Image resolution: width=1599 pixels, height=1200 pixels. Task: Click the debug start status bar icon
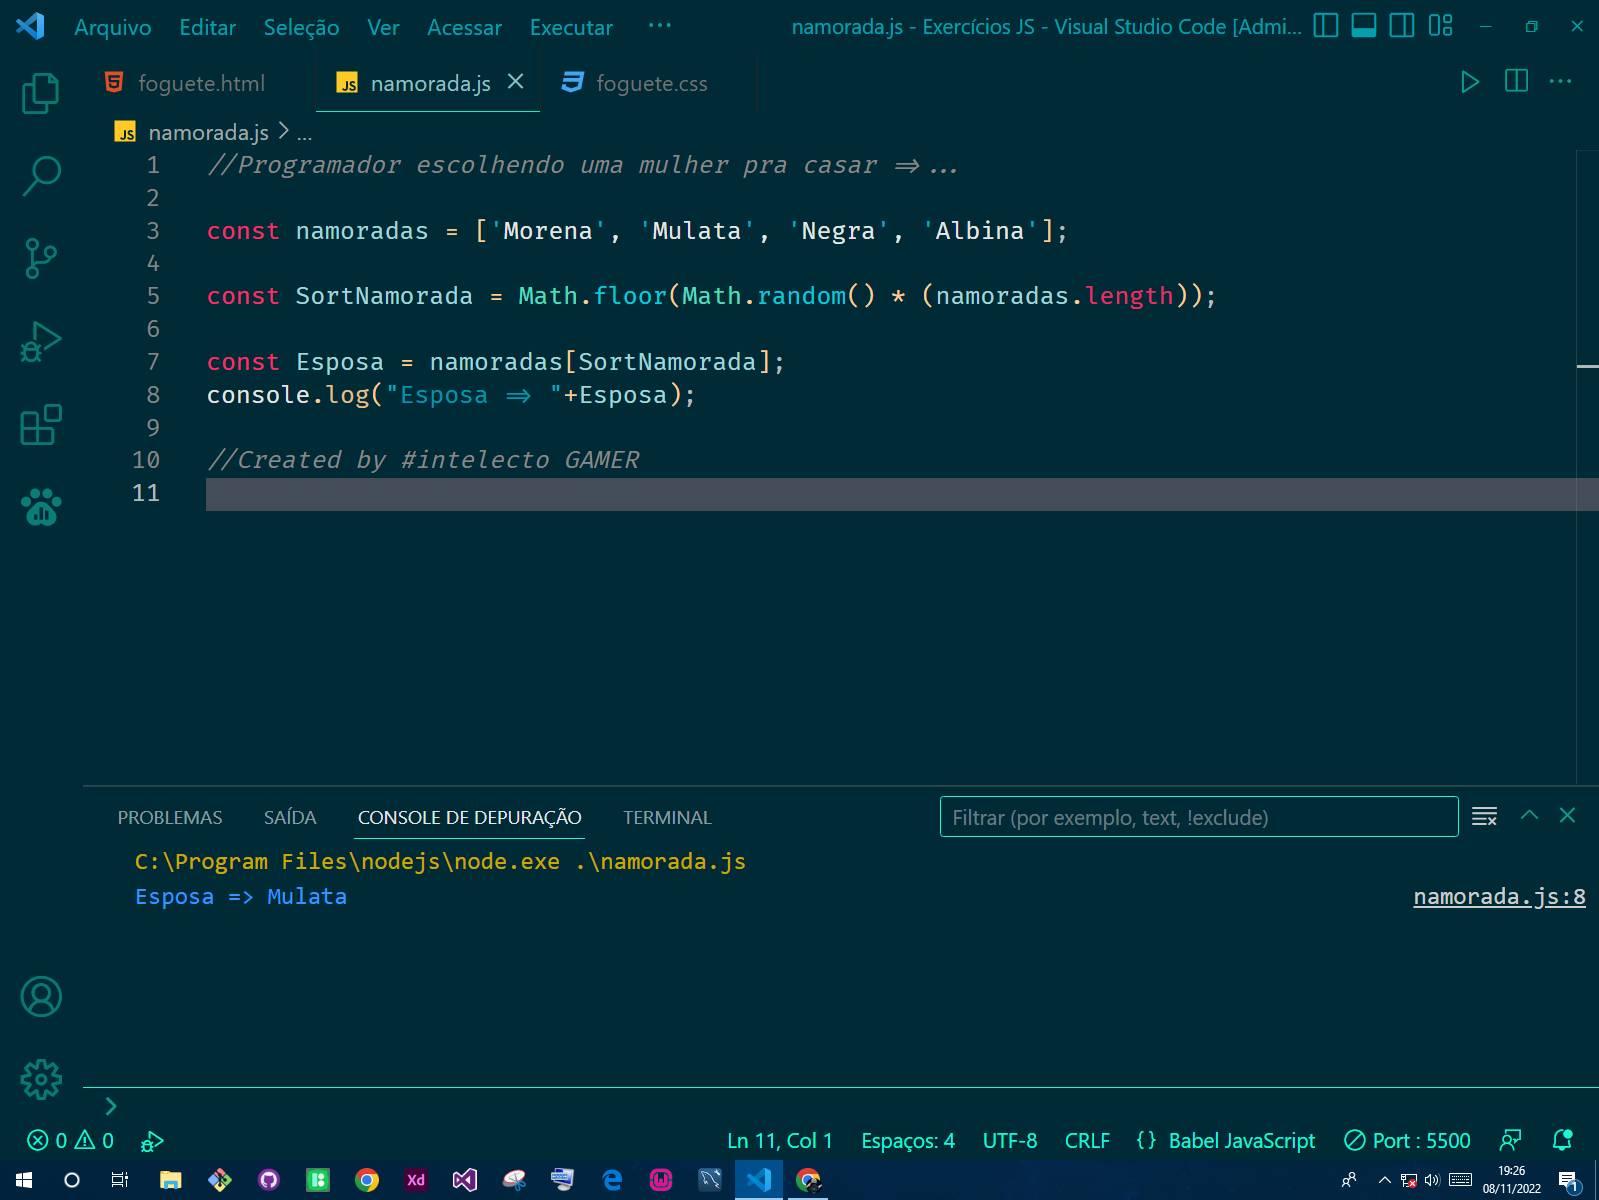click(x=151, y=1140)
